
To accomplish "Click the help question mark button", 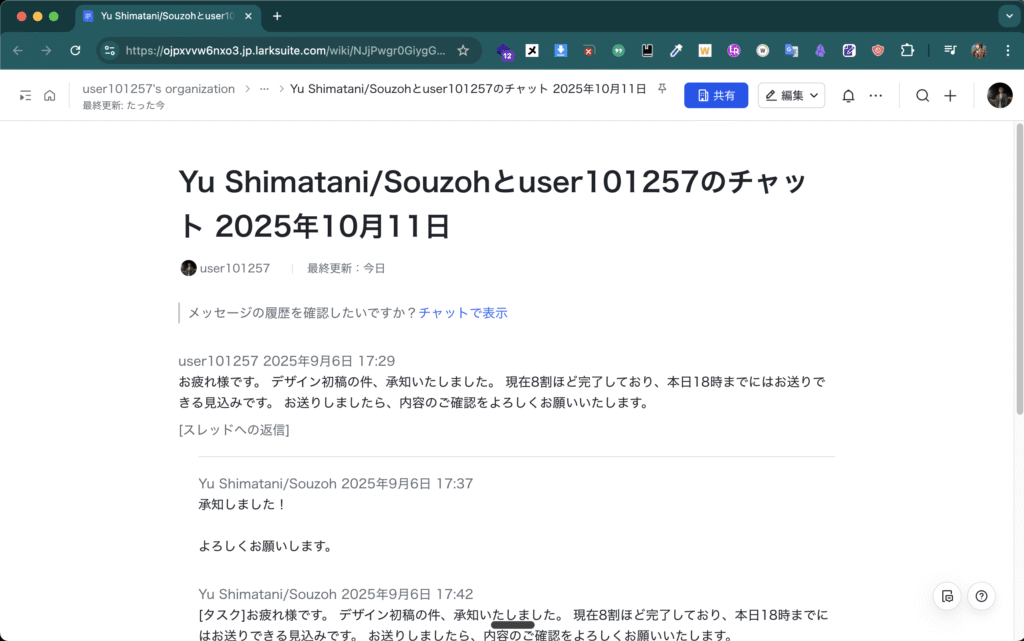I will click(x=981, y=597).
